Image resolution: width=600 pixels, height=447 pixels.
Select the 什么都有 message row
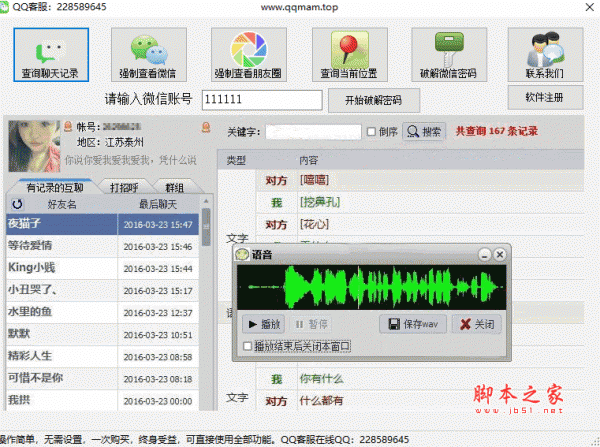[420, 401]
